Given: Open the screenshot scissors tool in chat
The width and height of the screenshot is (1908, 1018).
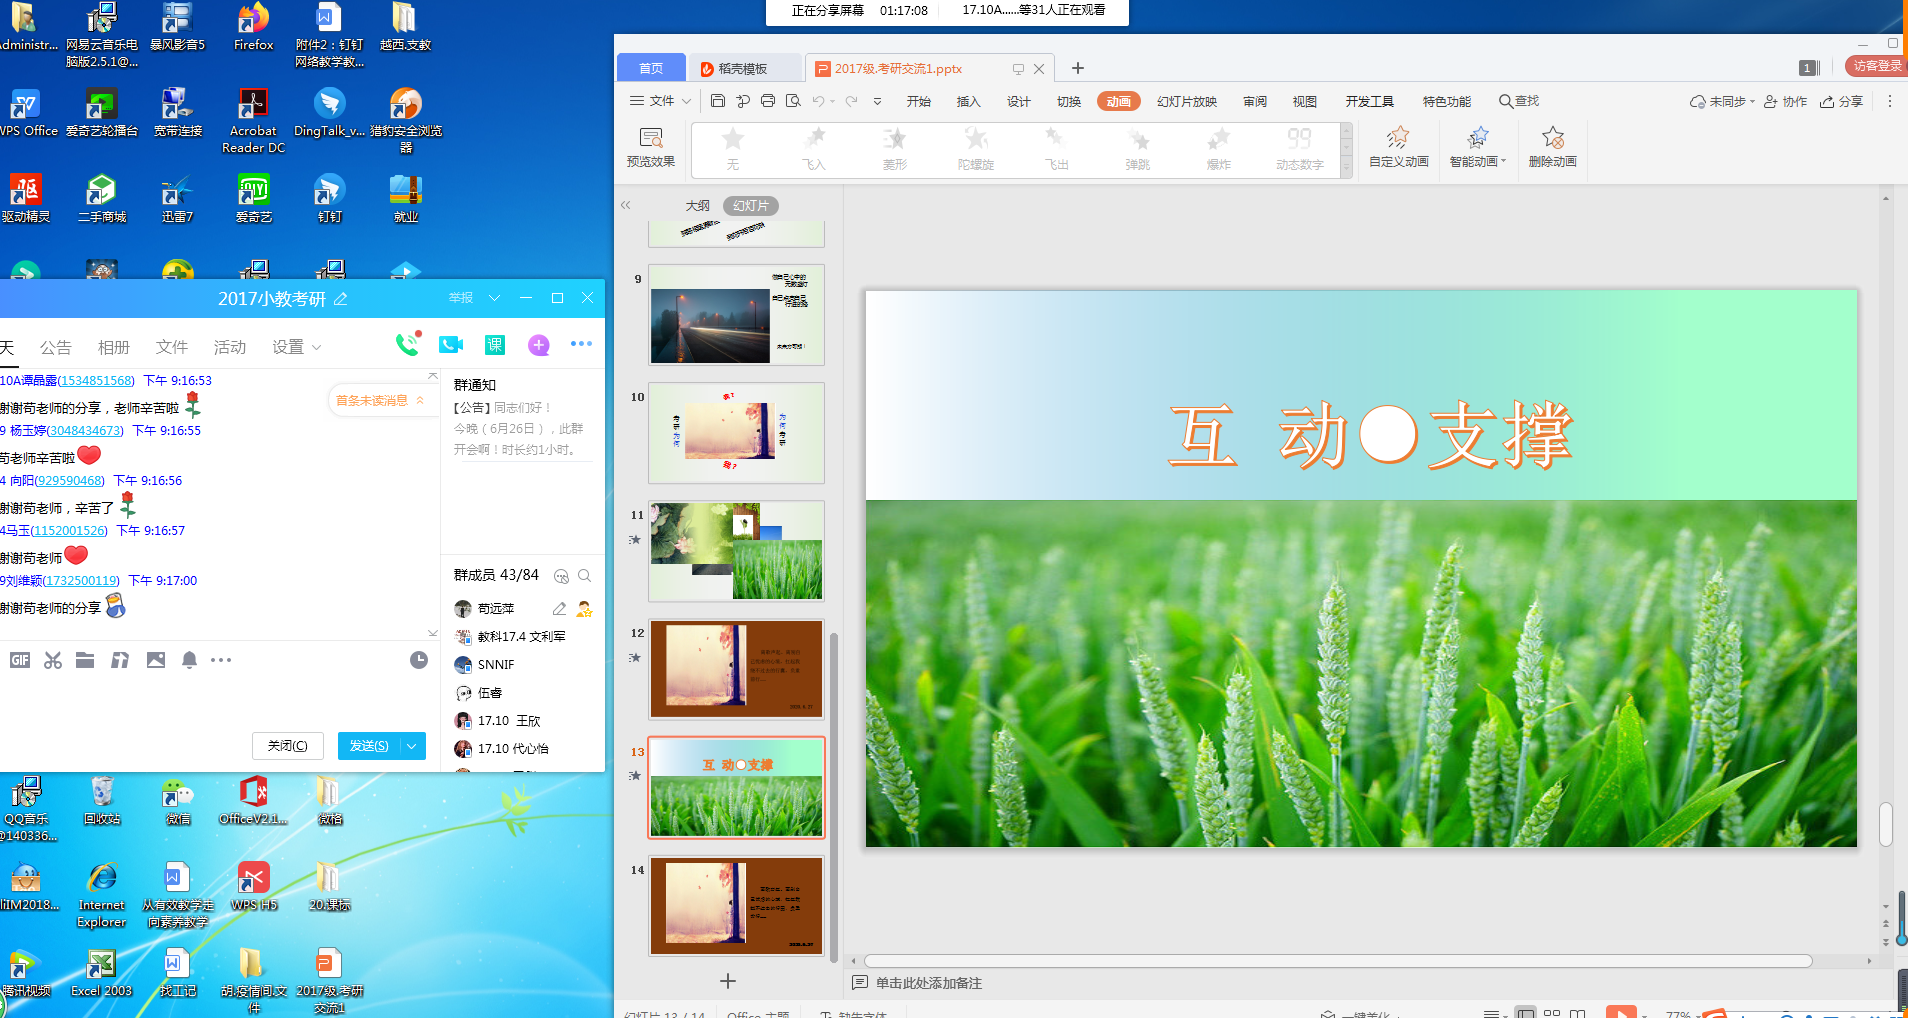Looking at the screenshot, I should pyautogui.click(x=53, y=660).
